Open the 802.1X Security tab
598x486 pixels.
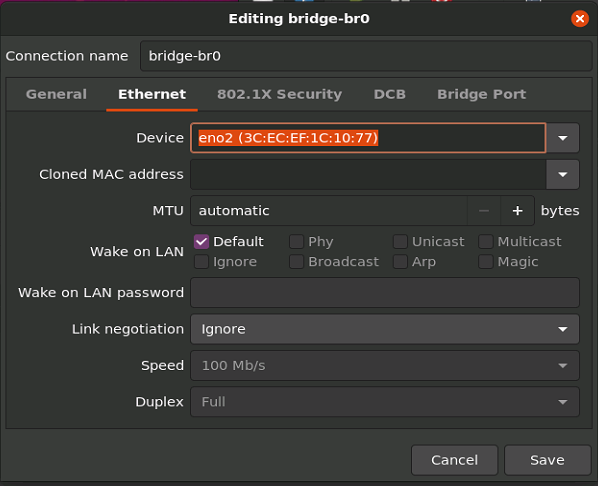(x=279, y=94)
